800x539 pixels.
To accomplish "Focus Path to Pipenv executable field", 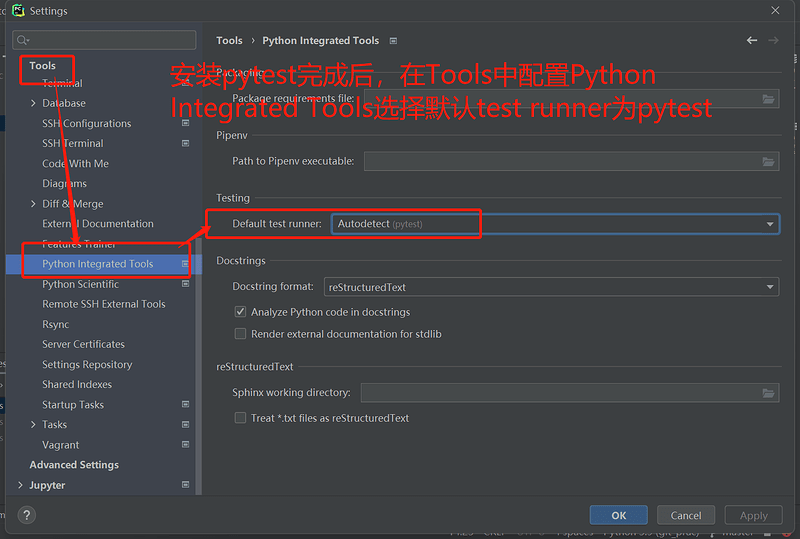I will click(x=571, y=161).
